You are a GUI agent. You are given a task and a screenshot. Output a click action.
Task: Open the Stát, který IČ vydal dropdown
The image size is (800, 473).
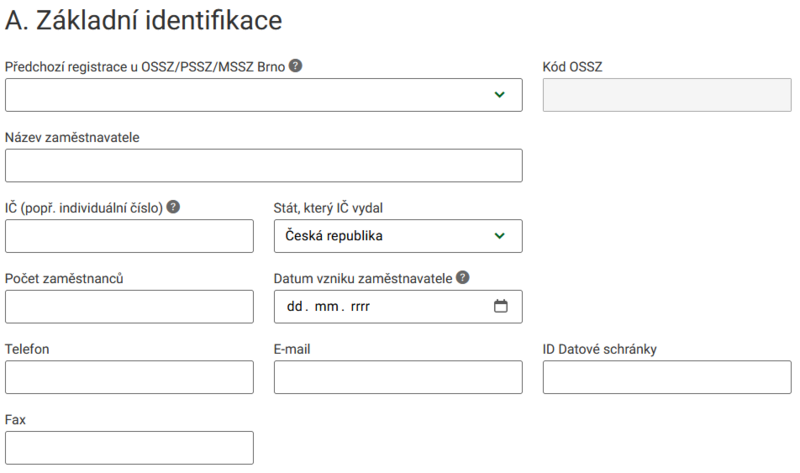pos(398,236)
